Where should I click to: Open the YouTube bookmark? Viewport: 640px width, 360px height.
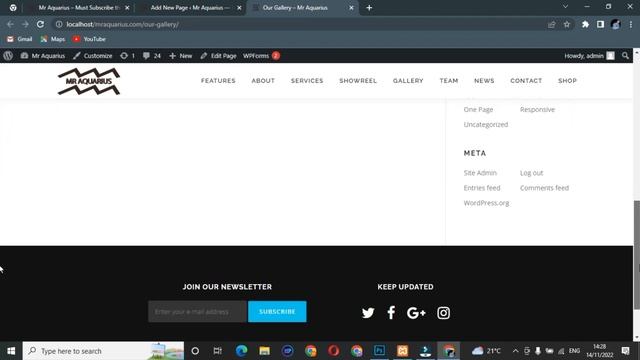coord(89,39)
